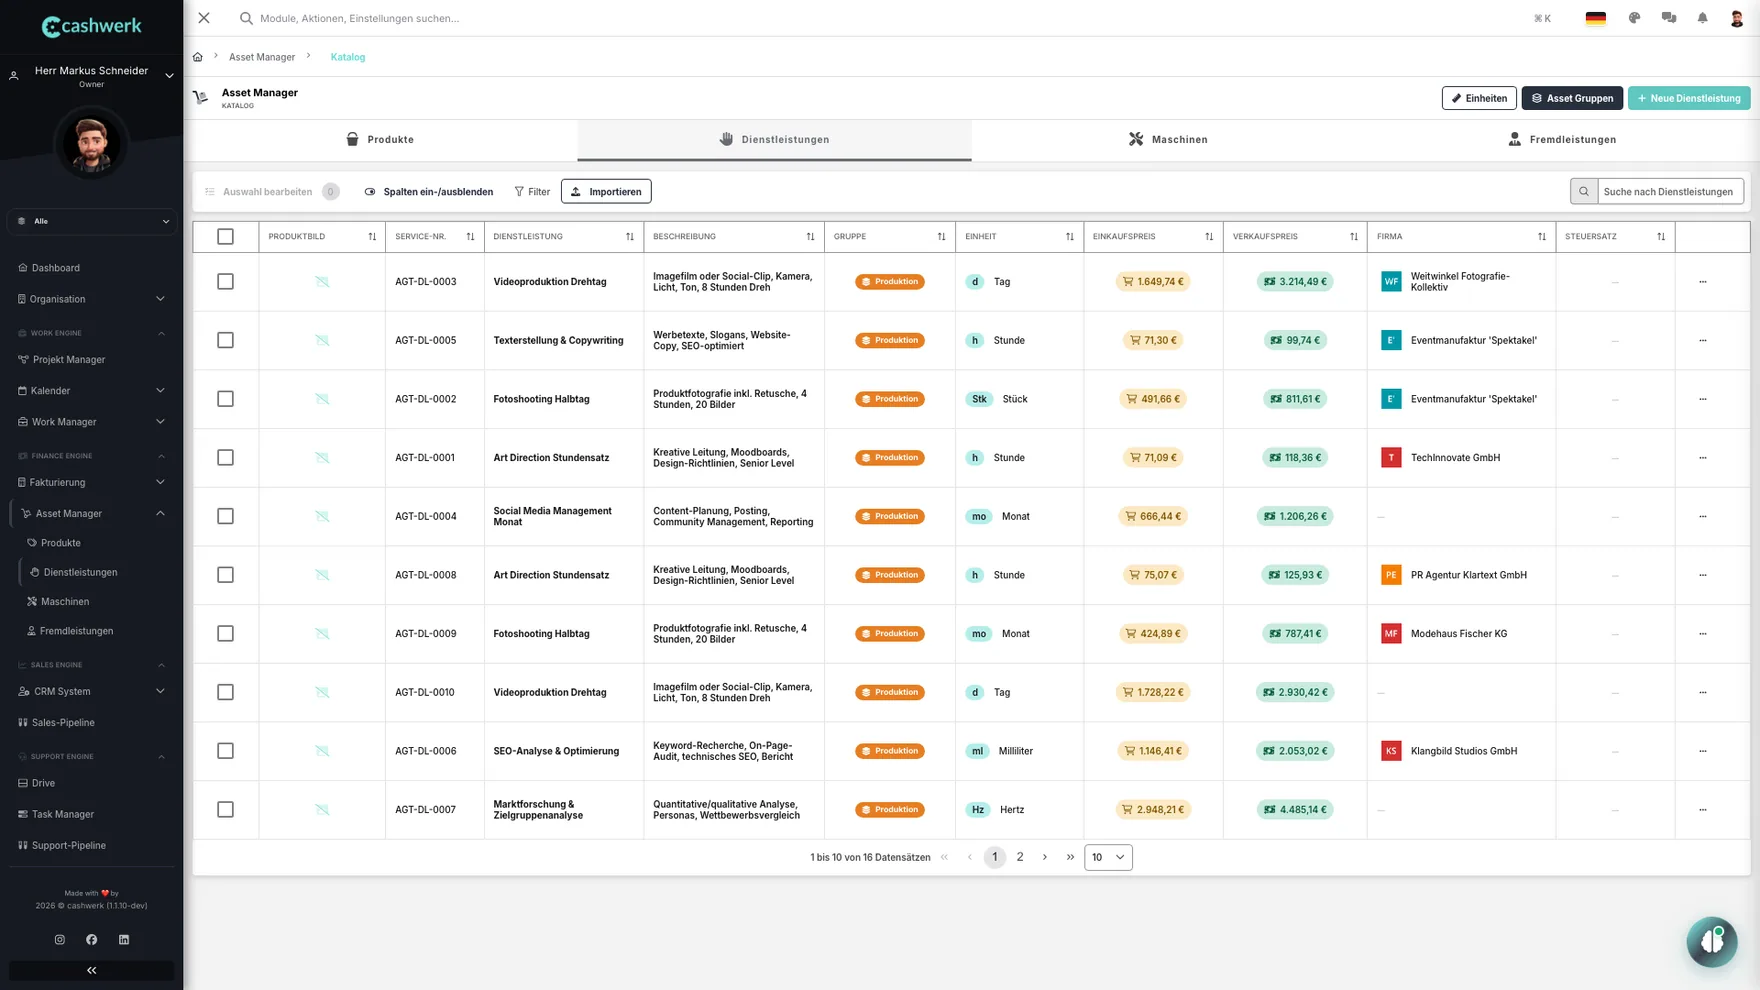
Task: Check the Marktforschung & Zielgruppenanalyse row
Action: click(226, 810)
